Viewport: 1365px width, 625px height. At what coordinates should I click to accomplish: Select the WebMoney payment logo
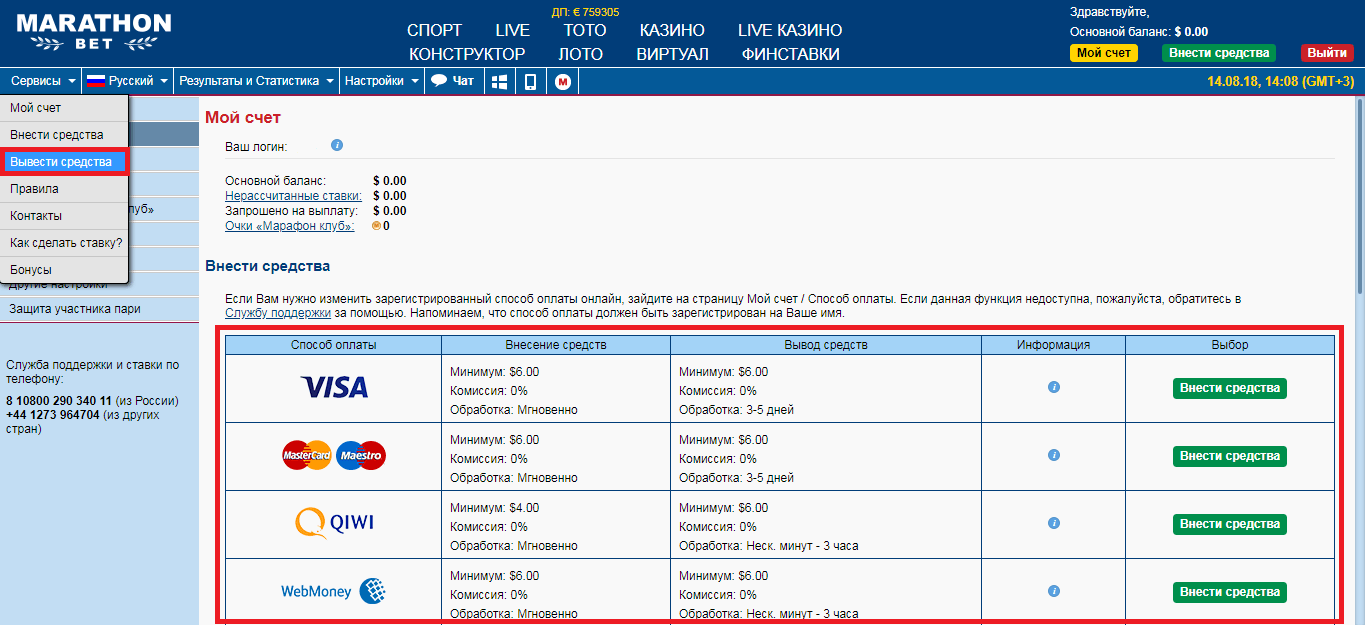[334, 591]
